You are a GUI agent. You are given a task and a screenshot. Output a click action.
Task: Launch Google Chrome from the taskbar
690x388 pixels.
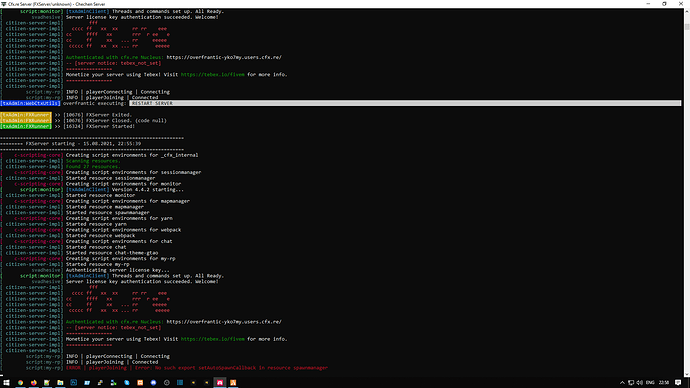coord(20,383)
